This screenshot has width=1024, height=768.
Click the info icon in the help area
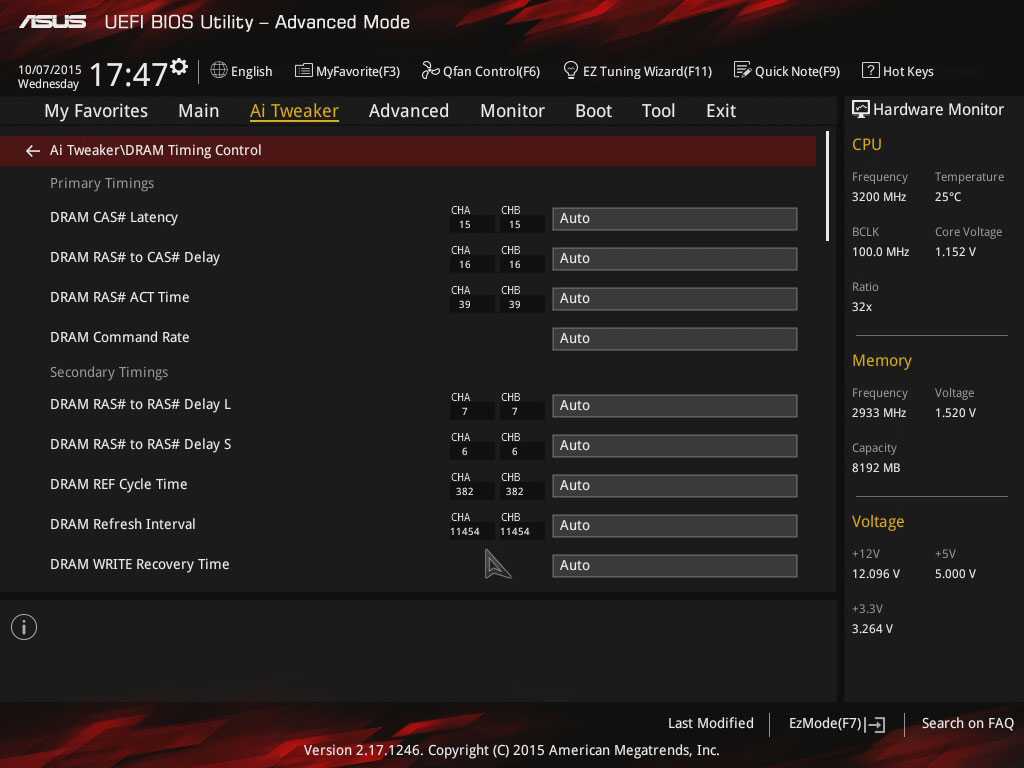click(24, 627)
